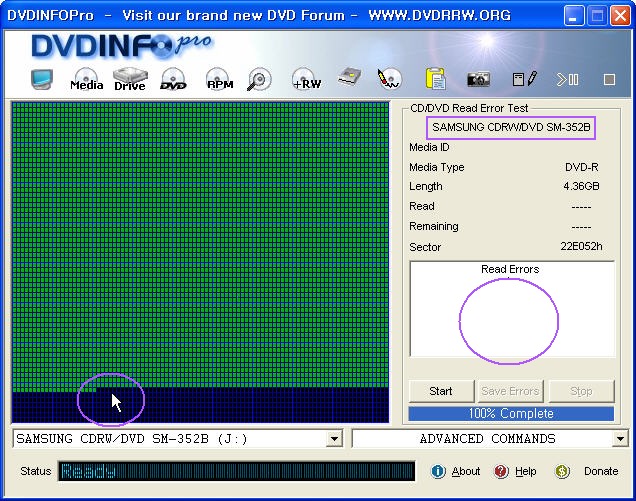This screenshot has width=636, height=501.
Task: Open the ADVANCED COMMANDS dropdown
Action: 620,439
